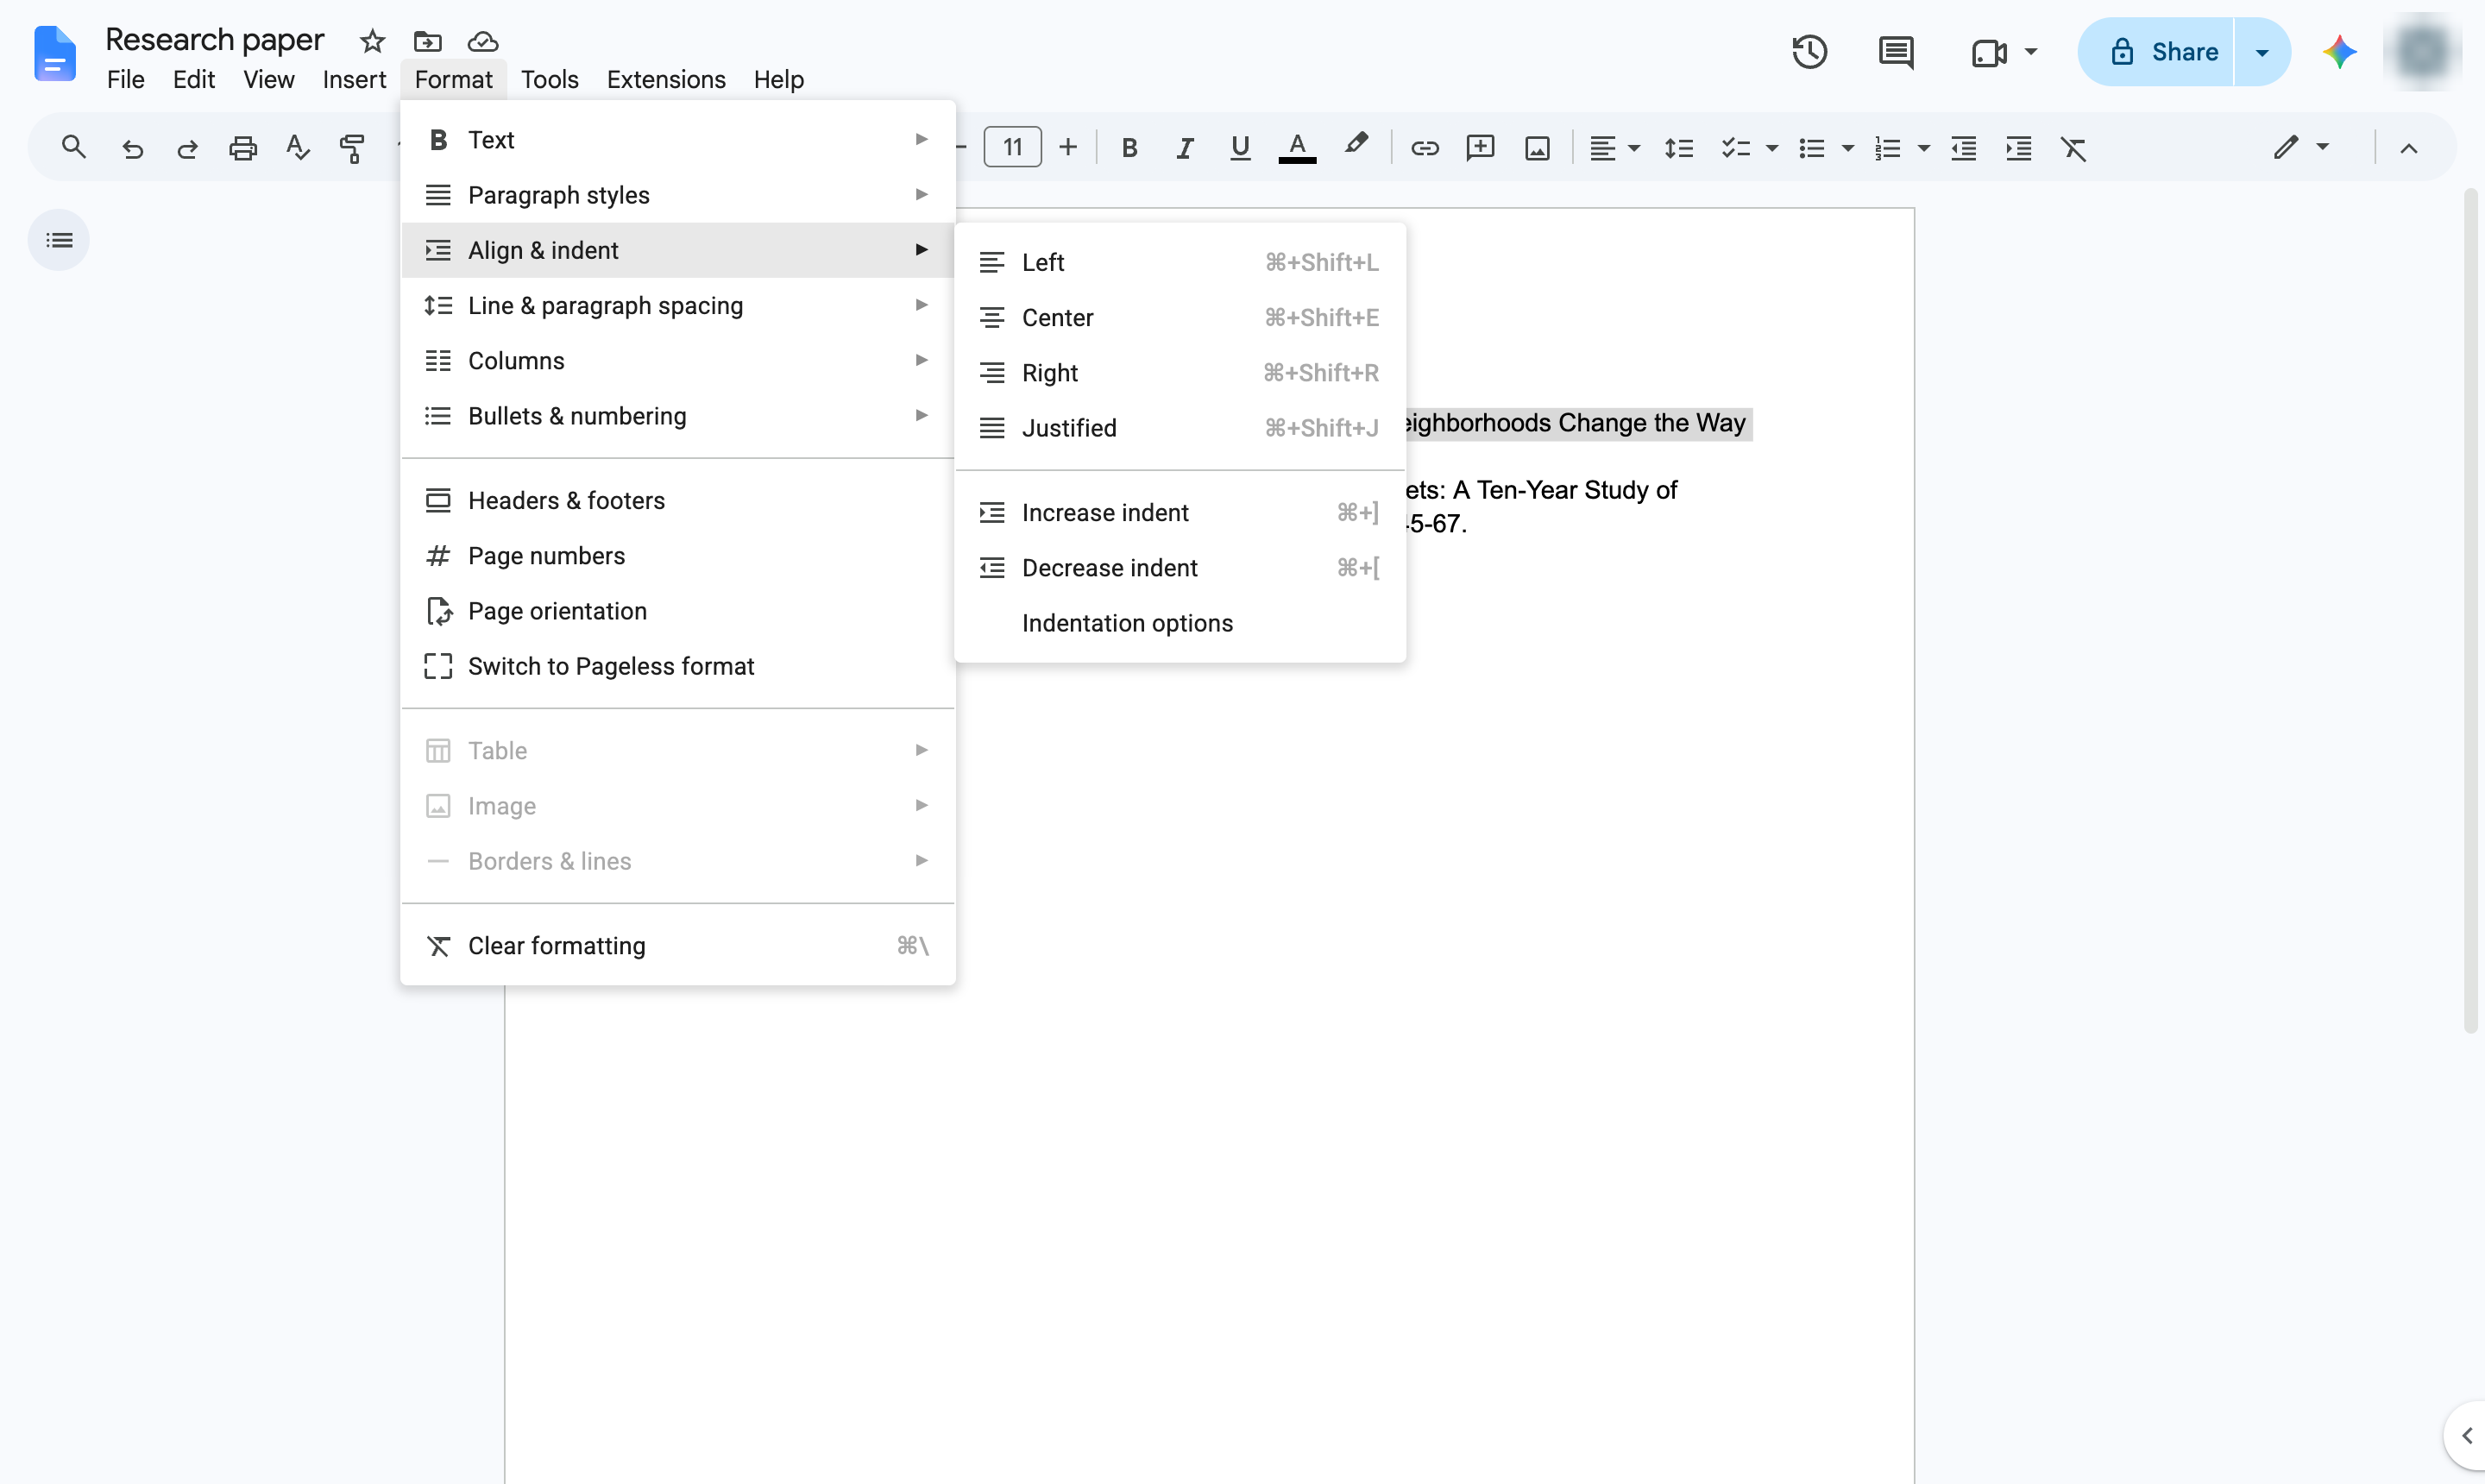Show the document outline panel
This screenshot has height=1484, width=2485.
click(59, 240)
